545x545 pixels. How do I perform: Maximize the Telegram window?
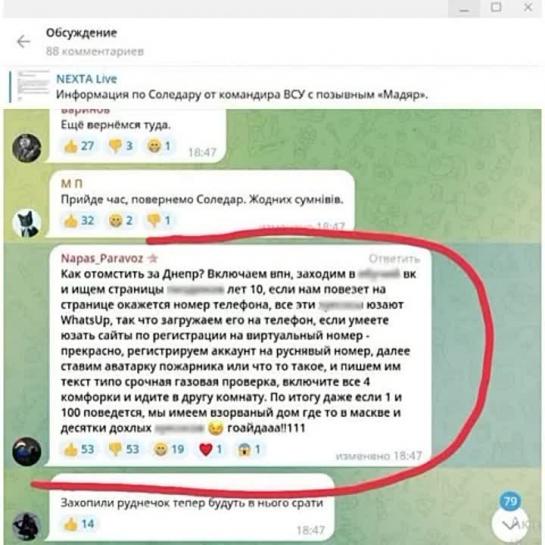pos(496,7)
